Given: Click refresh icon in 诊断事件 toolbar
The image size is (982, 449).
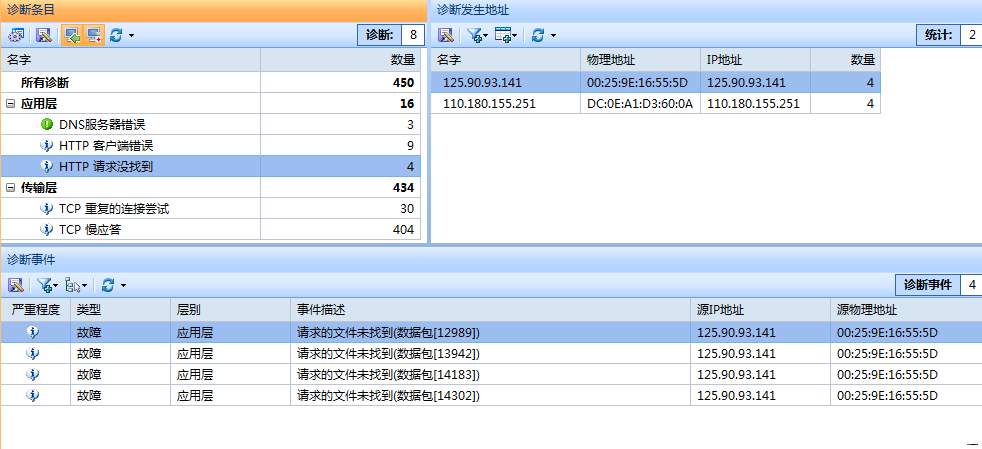Looking at the screenshot, I should tap(108, 285).
